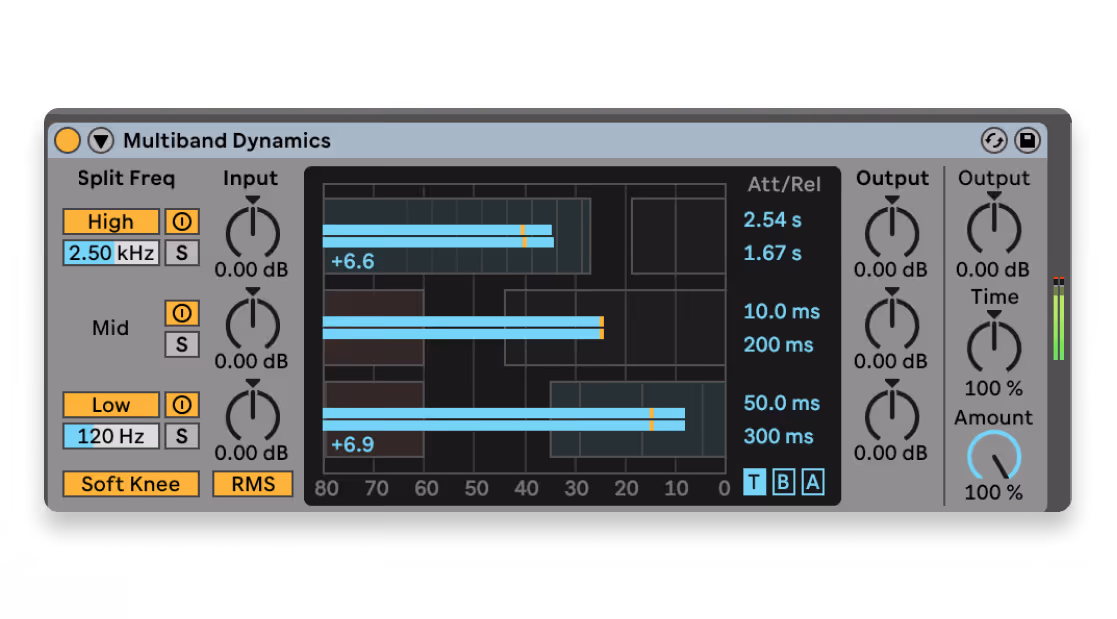Toggle the device activator power button

click(x=67, y=140)
